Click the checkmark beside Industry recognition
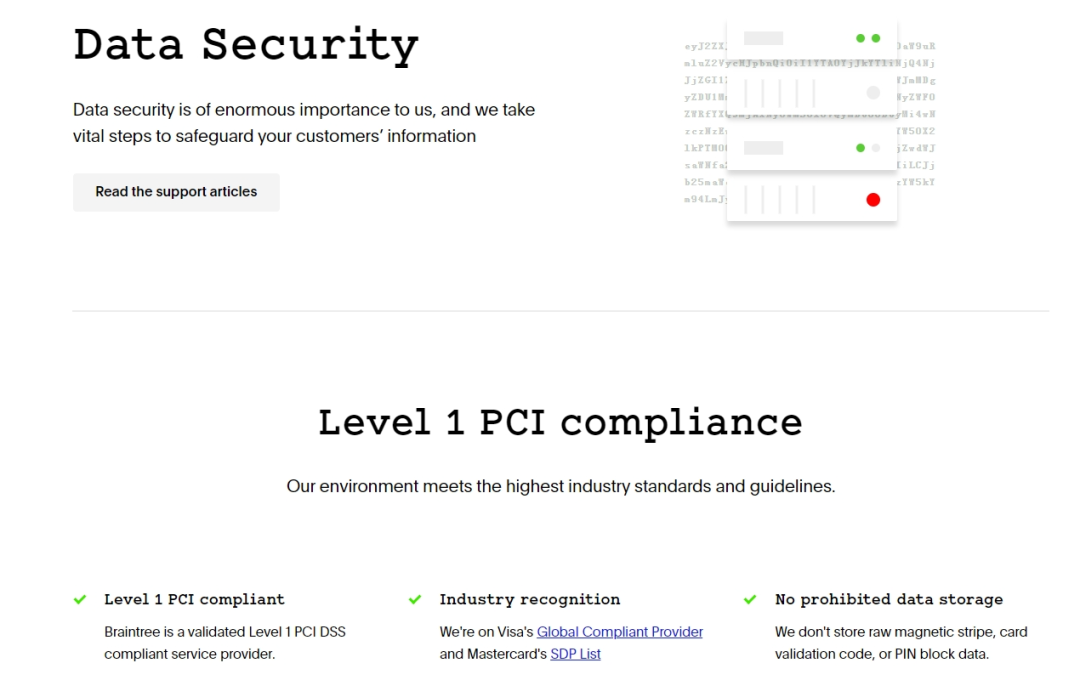Image resolution: width=1080 pixels, height=680 pixels. [x=415, y=600]
